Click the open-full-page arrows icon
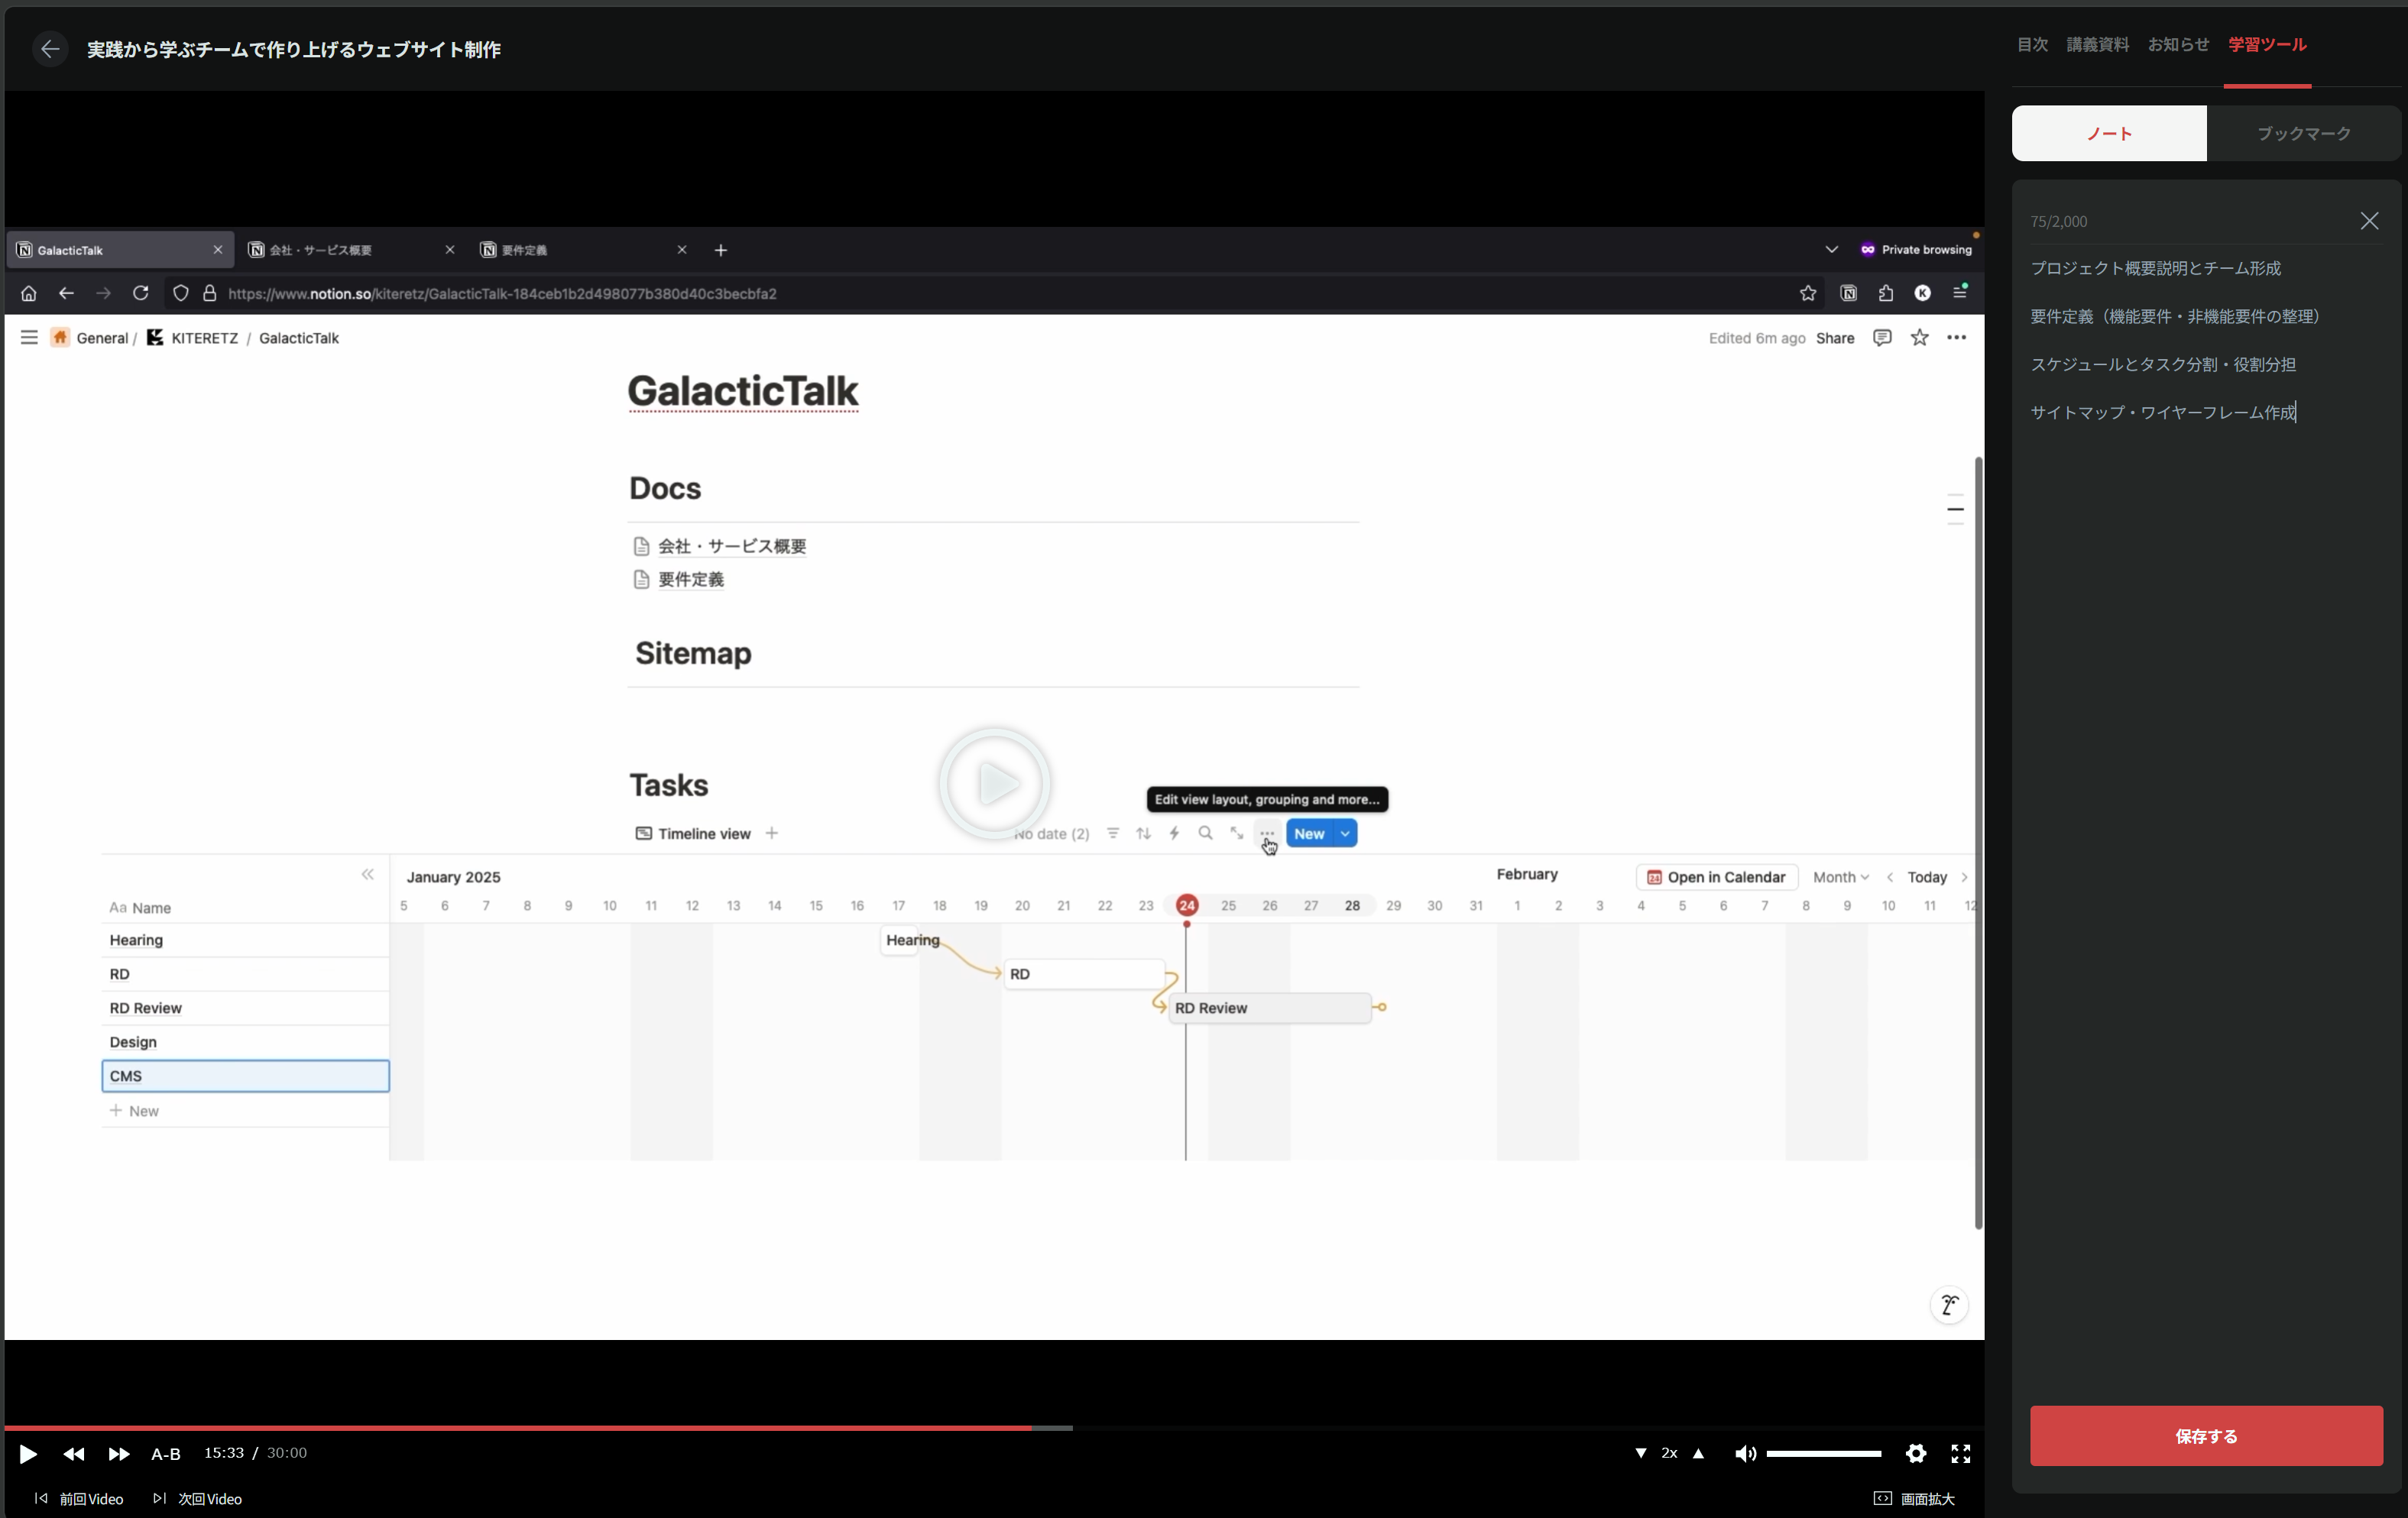This screenshot has width=2408, height=1518. tap(1236, 833)
